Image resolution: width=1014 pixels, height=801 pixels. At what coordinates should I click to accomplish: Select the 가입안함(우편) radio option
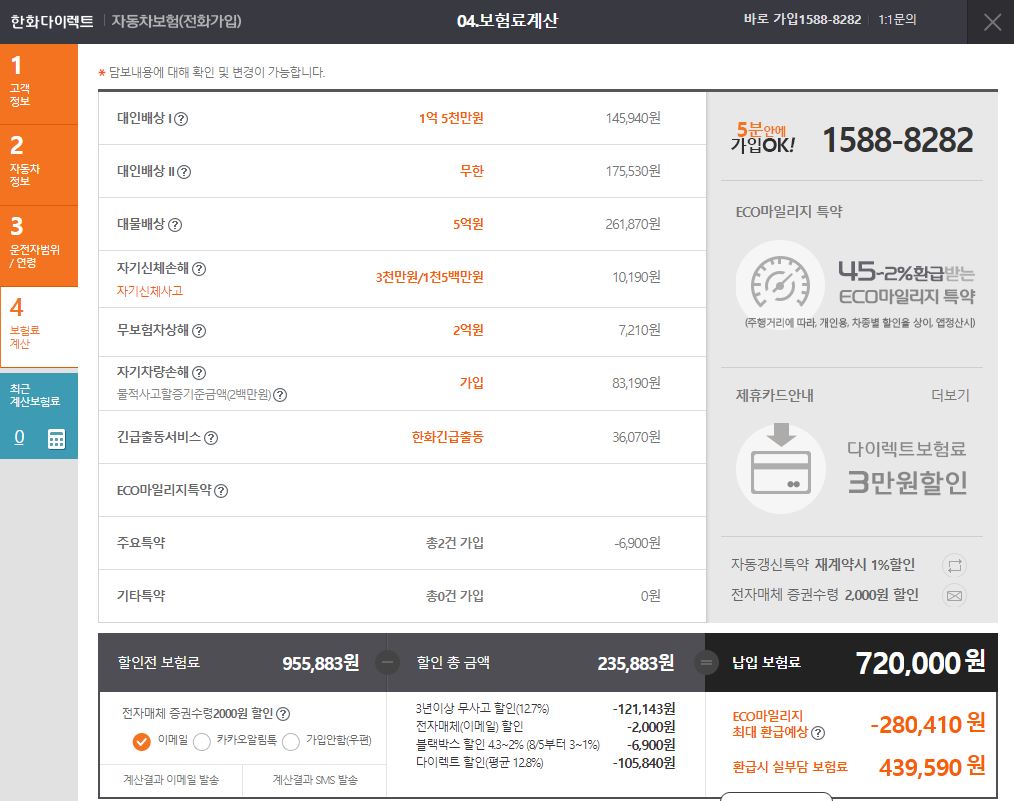(291, 742)
